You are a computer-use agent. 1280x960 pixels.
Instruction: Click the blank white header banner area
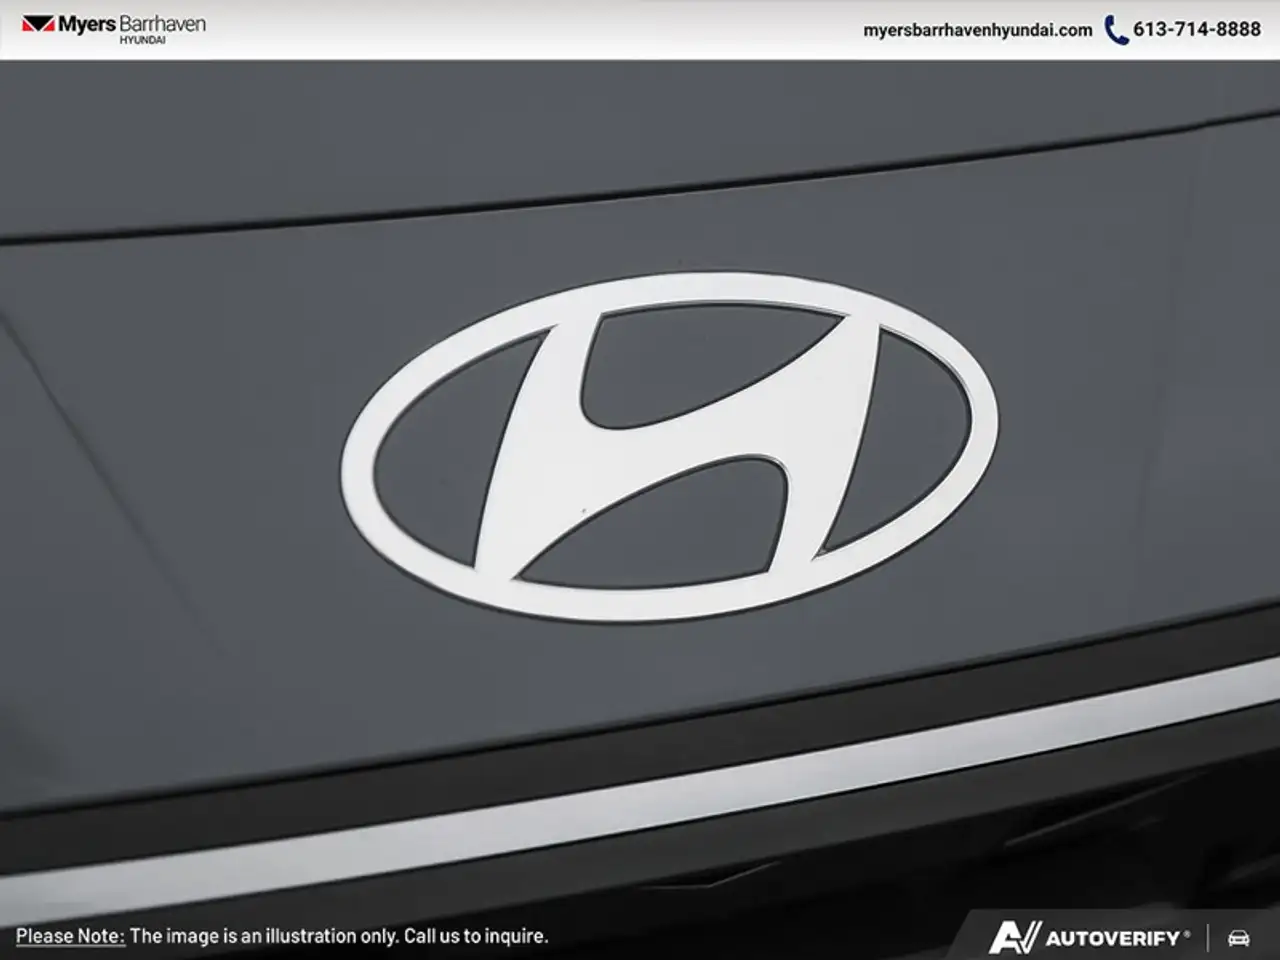click(x=530, y=30)
